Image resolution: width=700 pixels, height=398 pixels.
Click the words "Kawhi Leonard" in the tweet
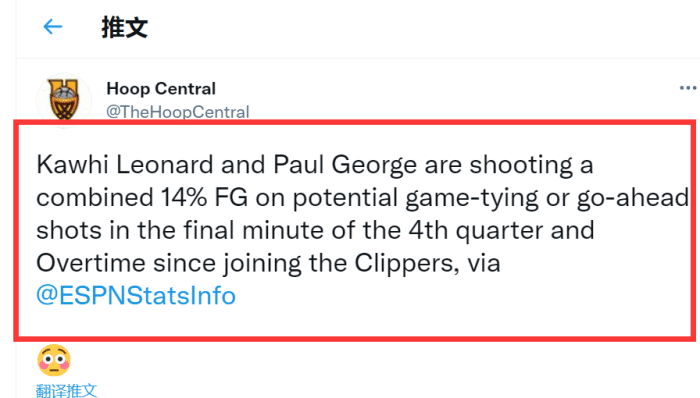tap(125, 165)
